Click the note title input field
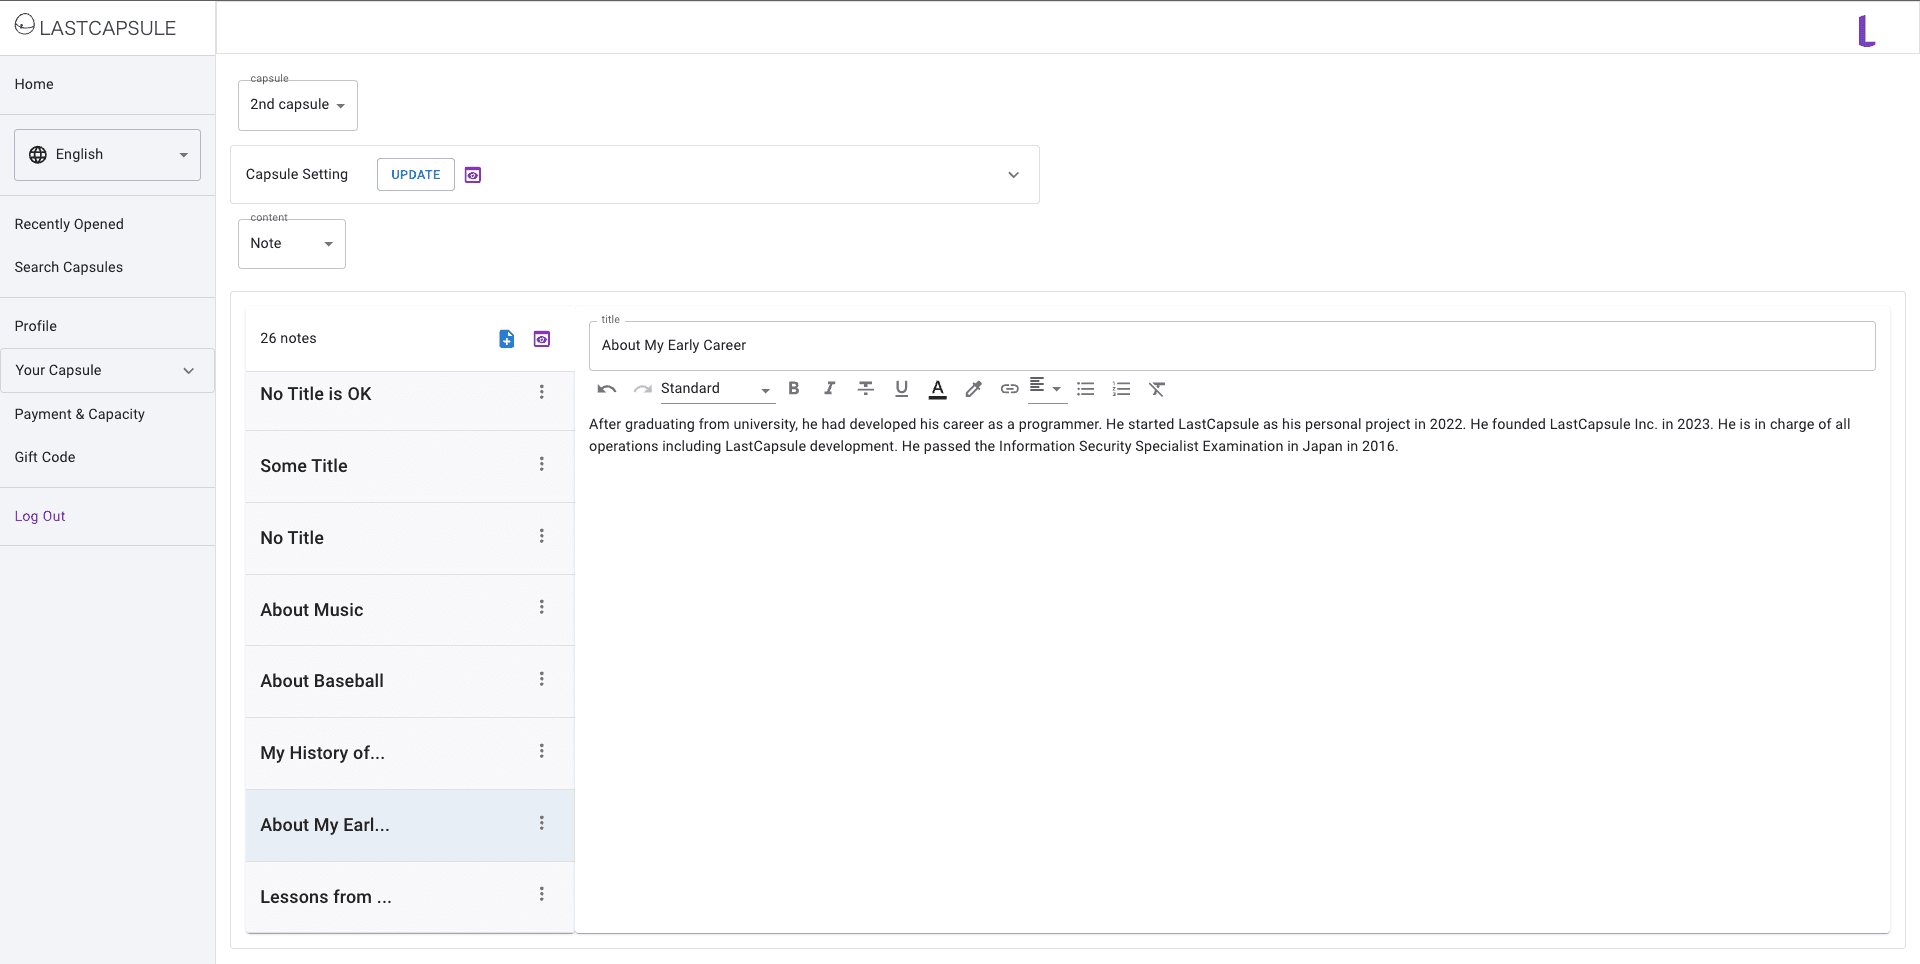 (1231, 346)
